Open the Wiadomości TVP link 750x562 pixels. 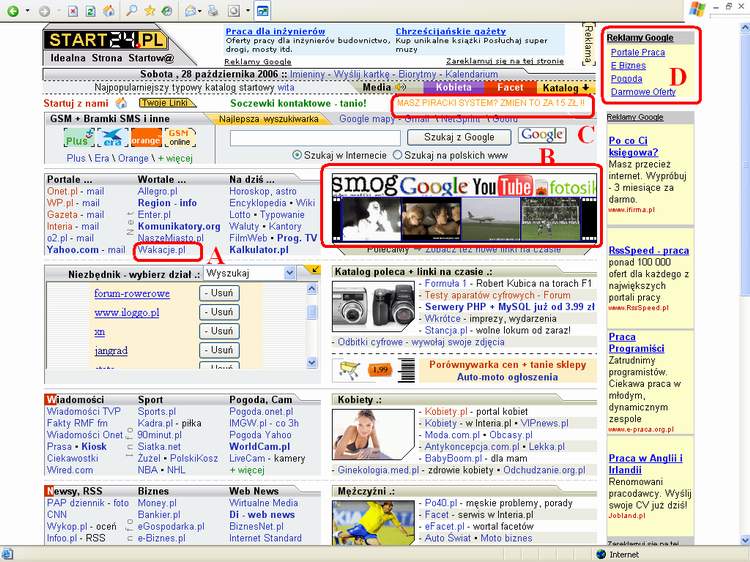pos(84,411)
